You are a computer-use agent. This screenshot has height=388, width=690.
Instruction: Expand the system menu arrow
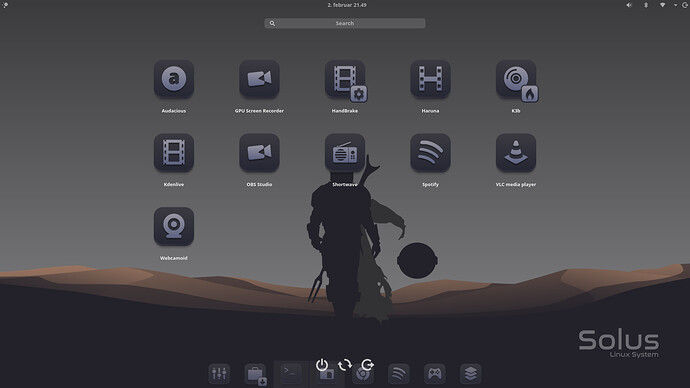675,5
